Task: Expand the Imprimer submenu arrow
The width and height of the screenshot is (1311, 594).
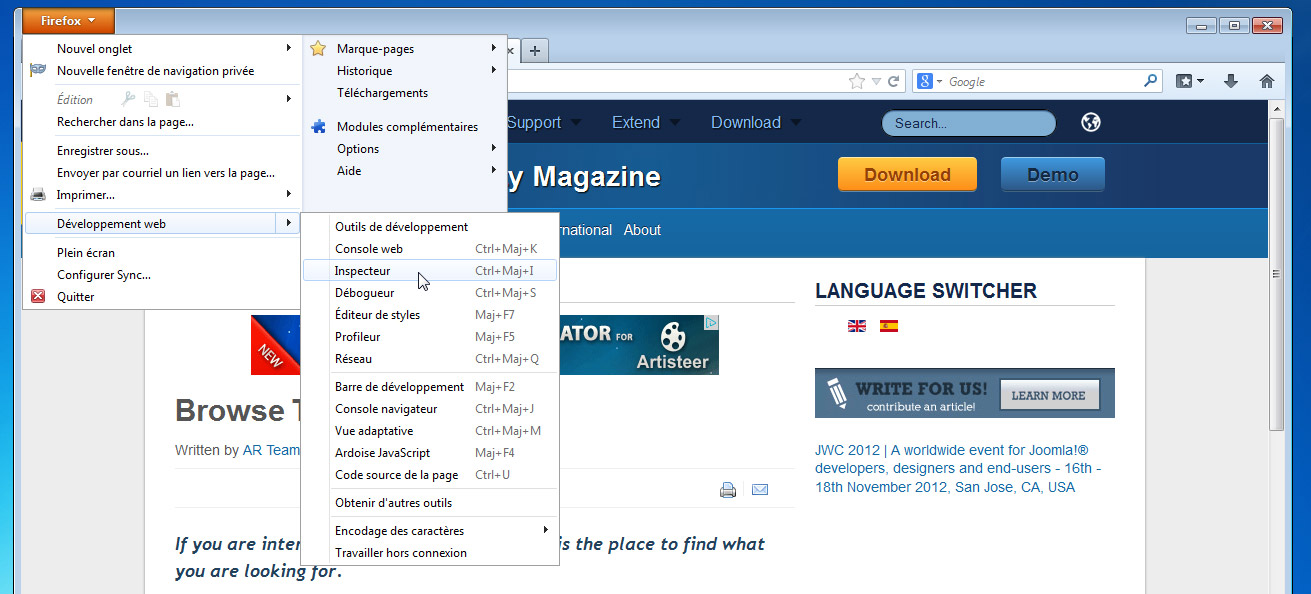Action: point(289,194)
